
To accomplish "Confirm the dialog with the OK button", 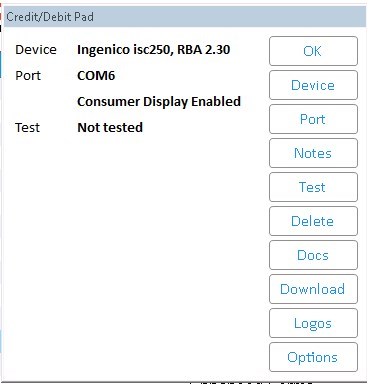I will (313, 51).
